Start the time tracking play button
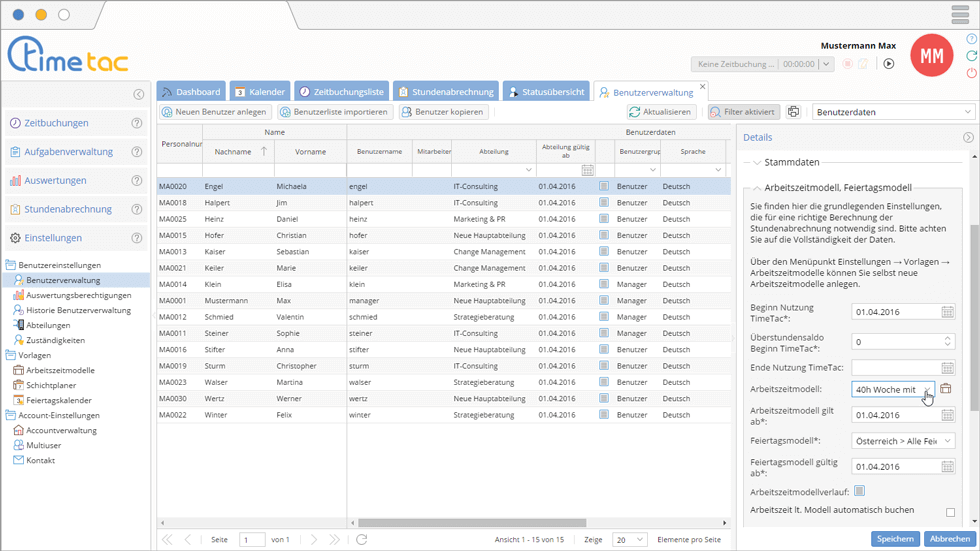 [x=888, y=64]
